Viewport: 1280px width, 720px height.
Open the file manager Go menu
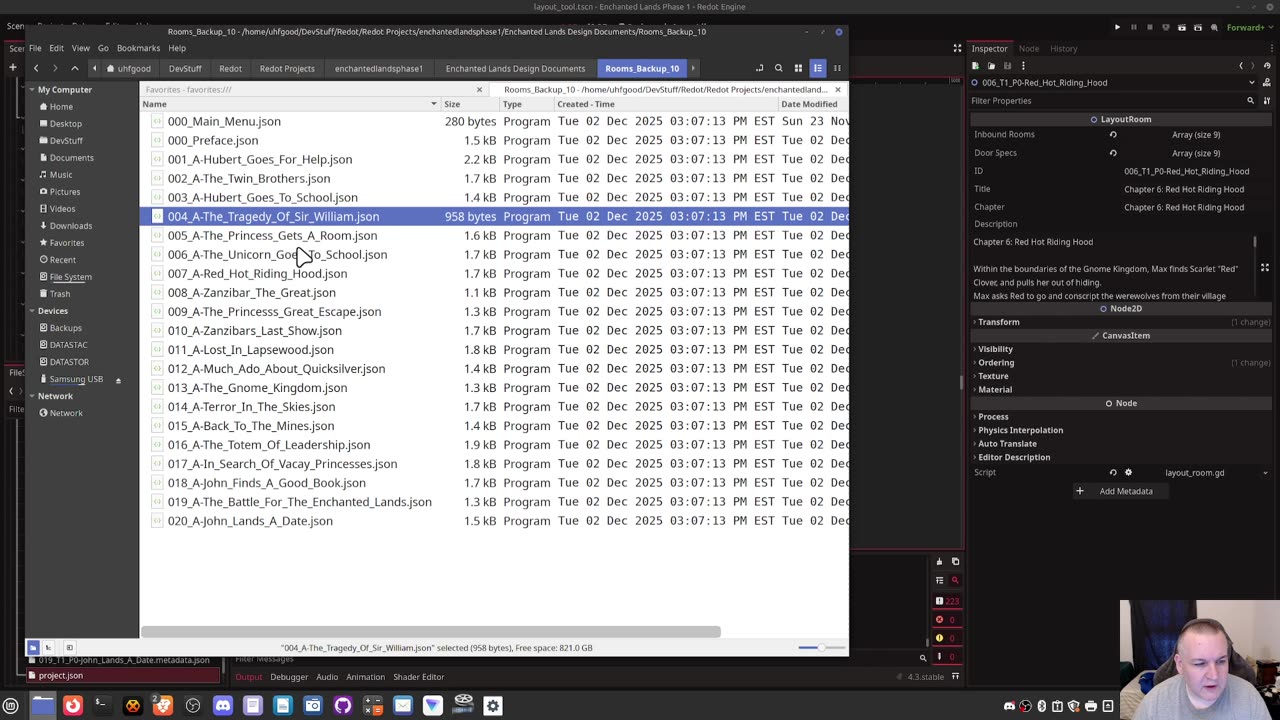click(103, 48)
